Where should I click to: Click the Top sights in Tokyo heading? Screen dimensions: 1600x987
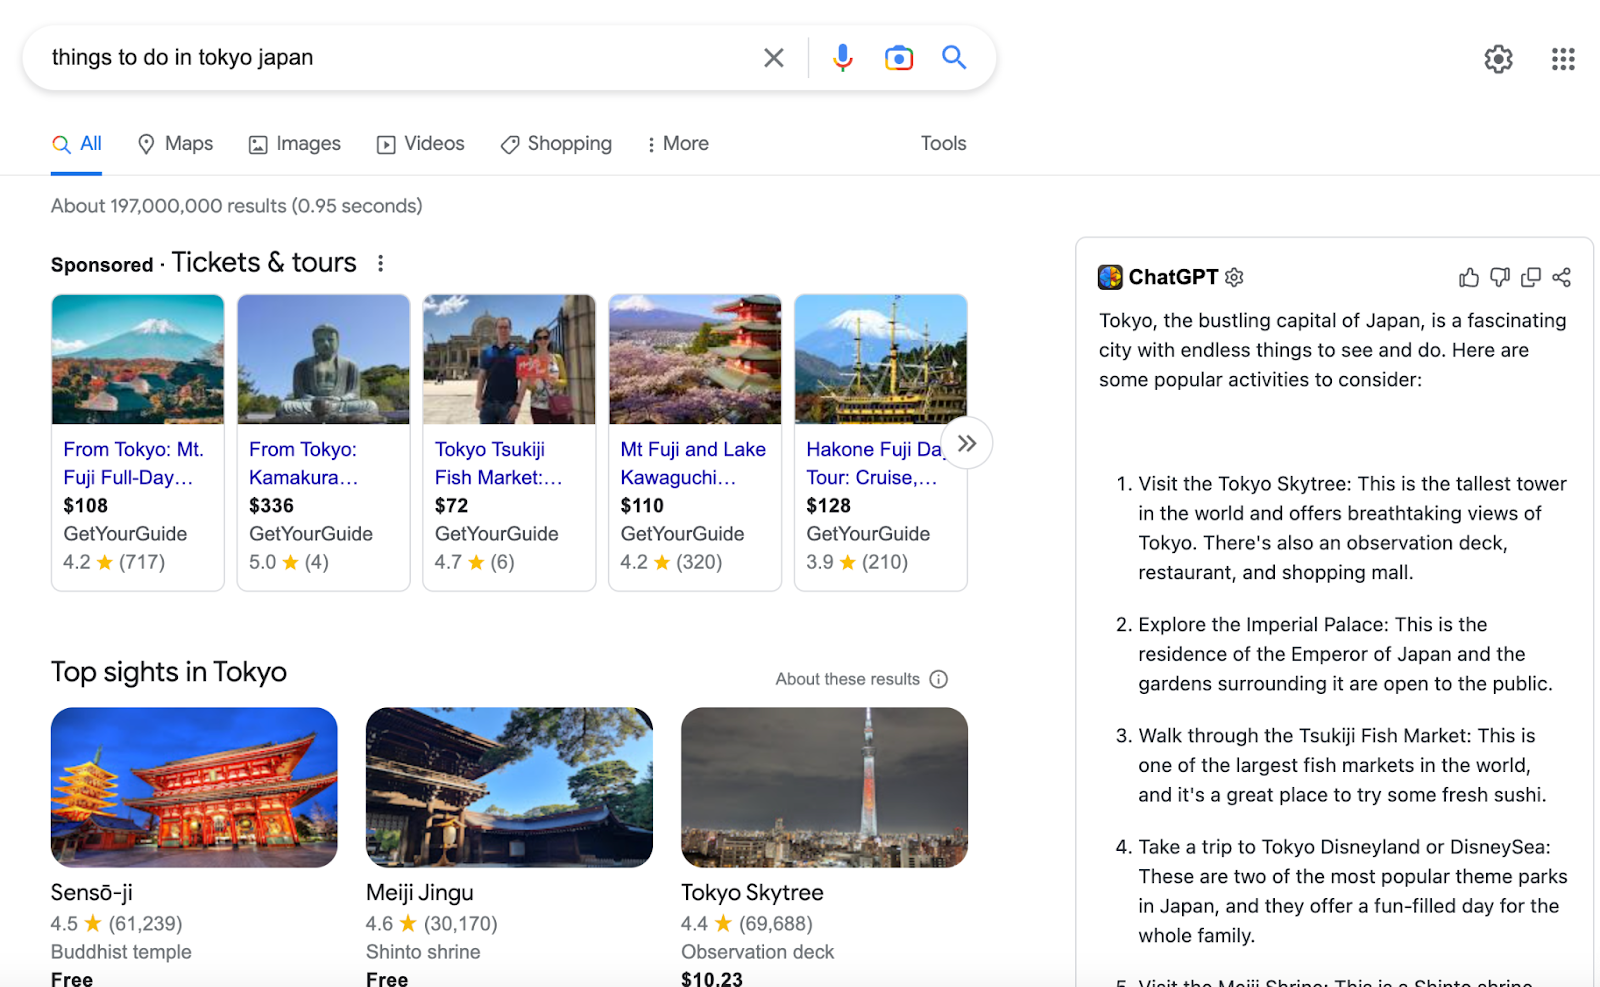(x=169, y=672)
